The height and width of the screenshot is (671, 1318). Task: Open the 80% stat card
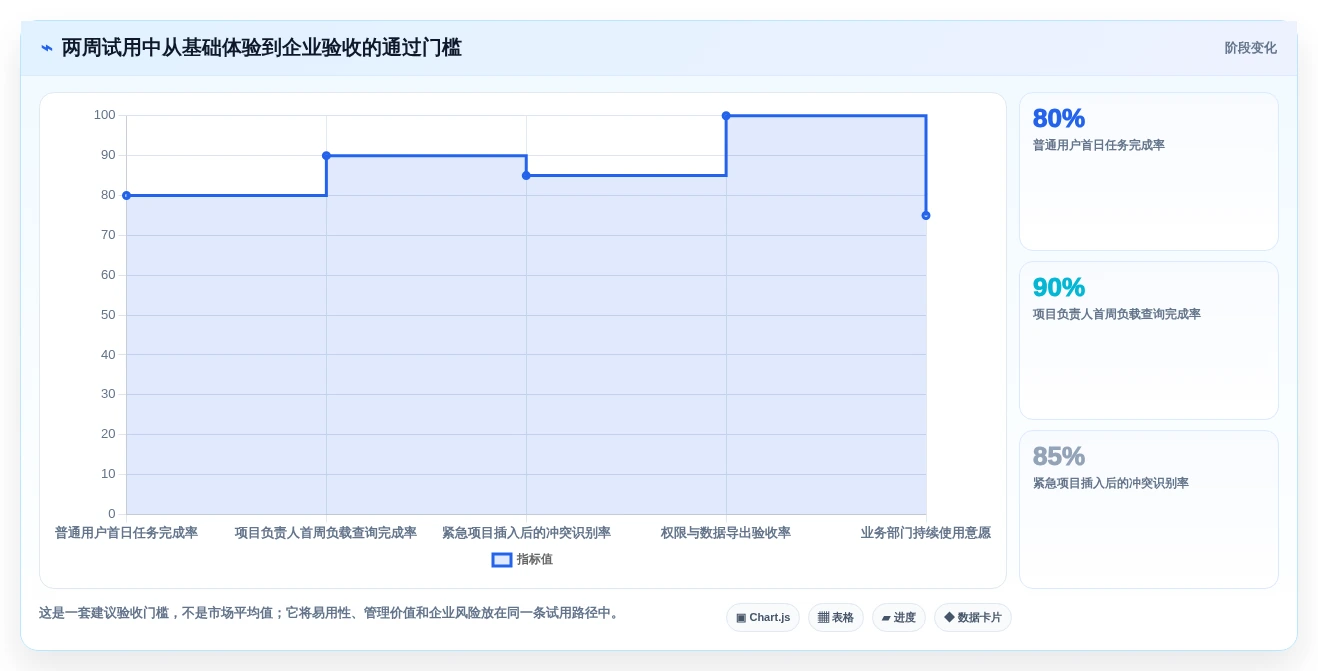tap(1149, 172)
